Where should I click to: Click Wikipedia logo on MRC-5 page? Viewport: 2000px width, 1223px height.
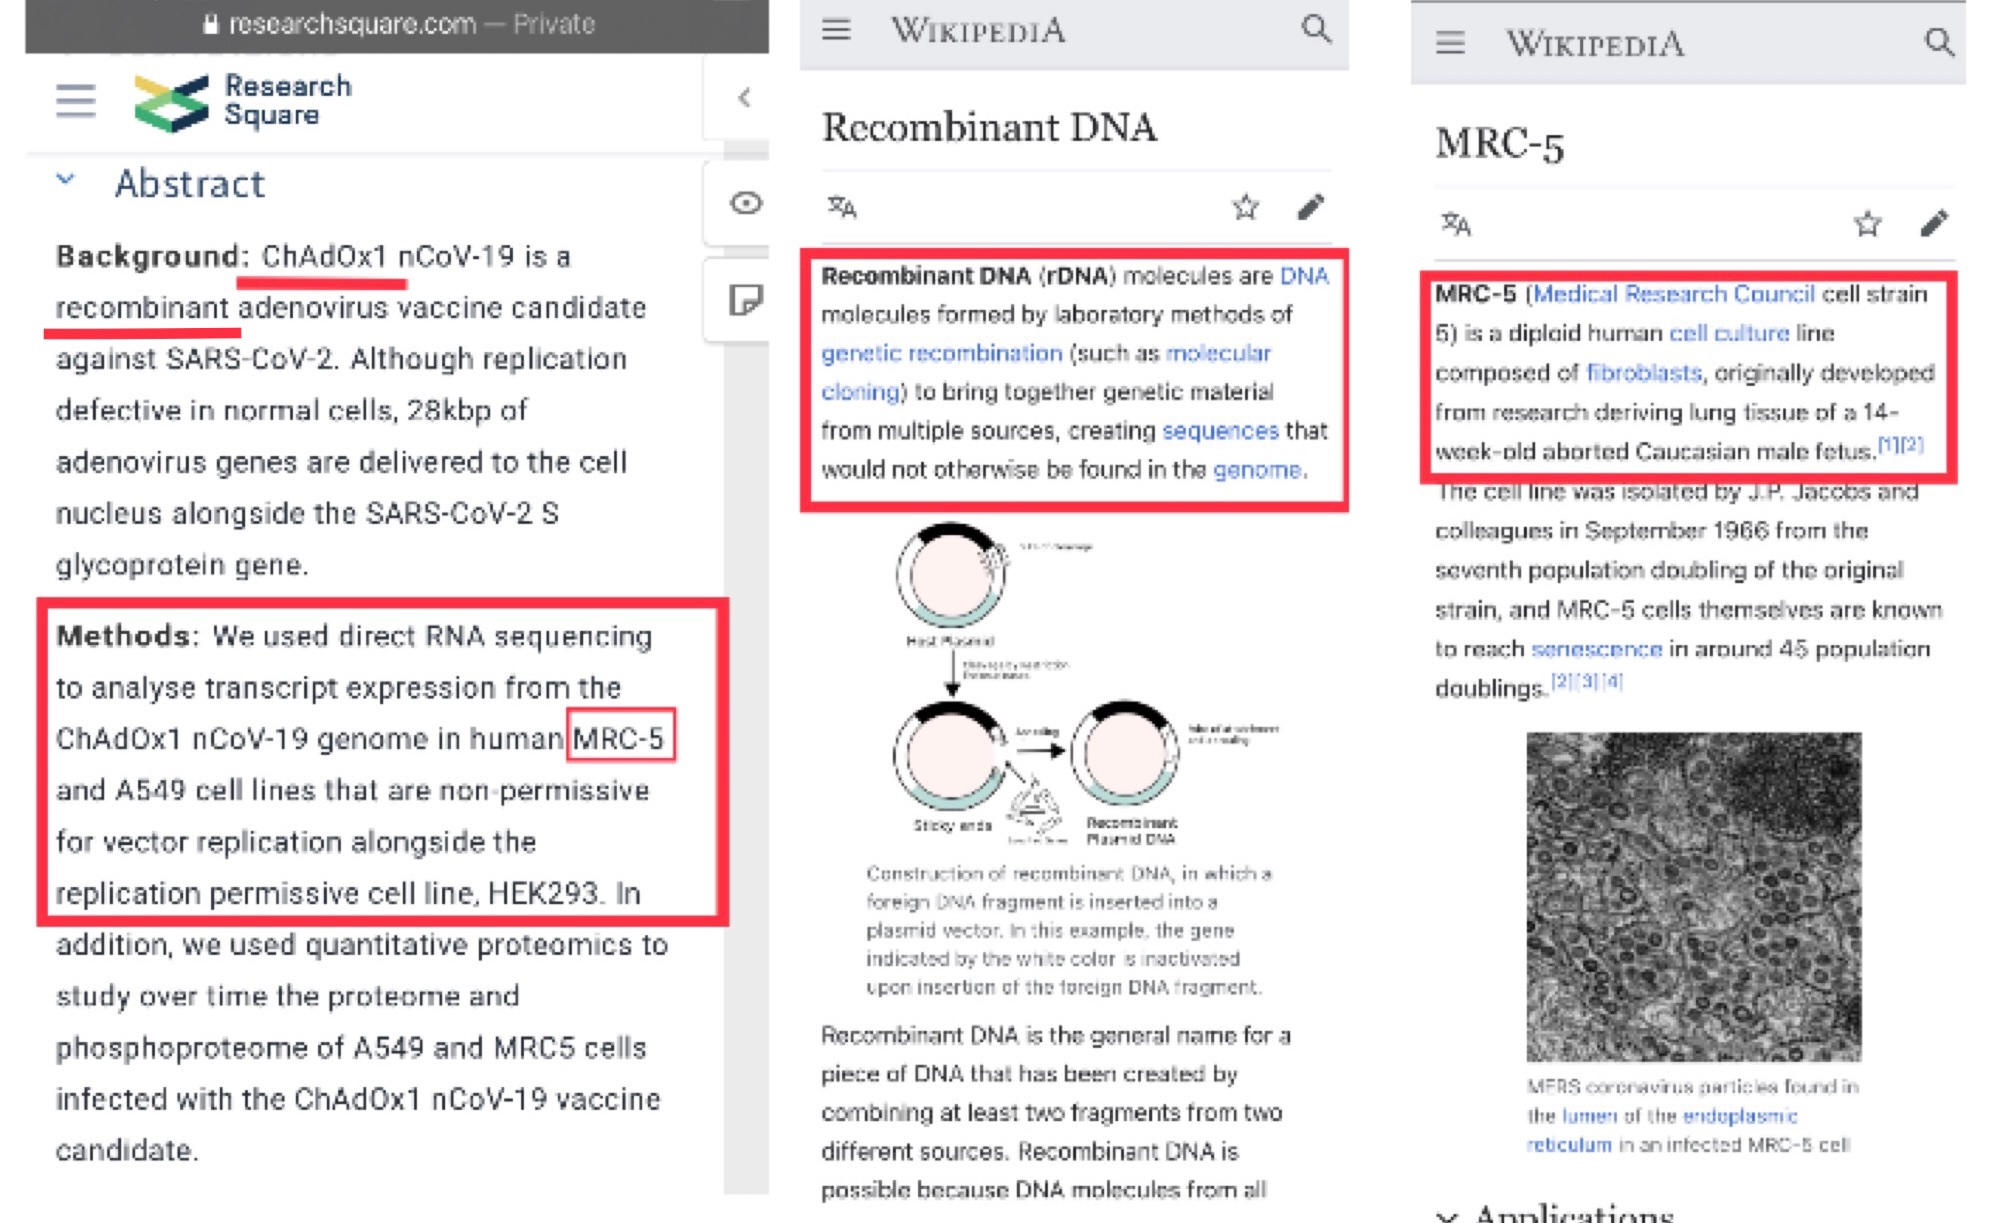1595,43
